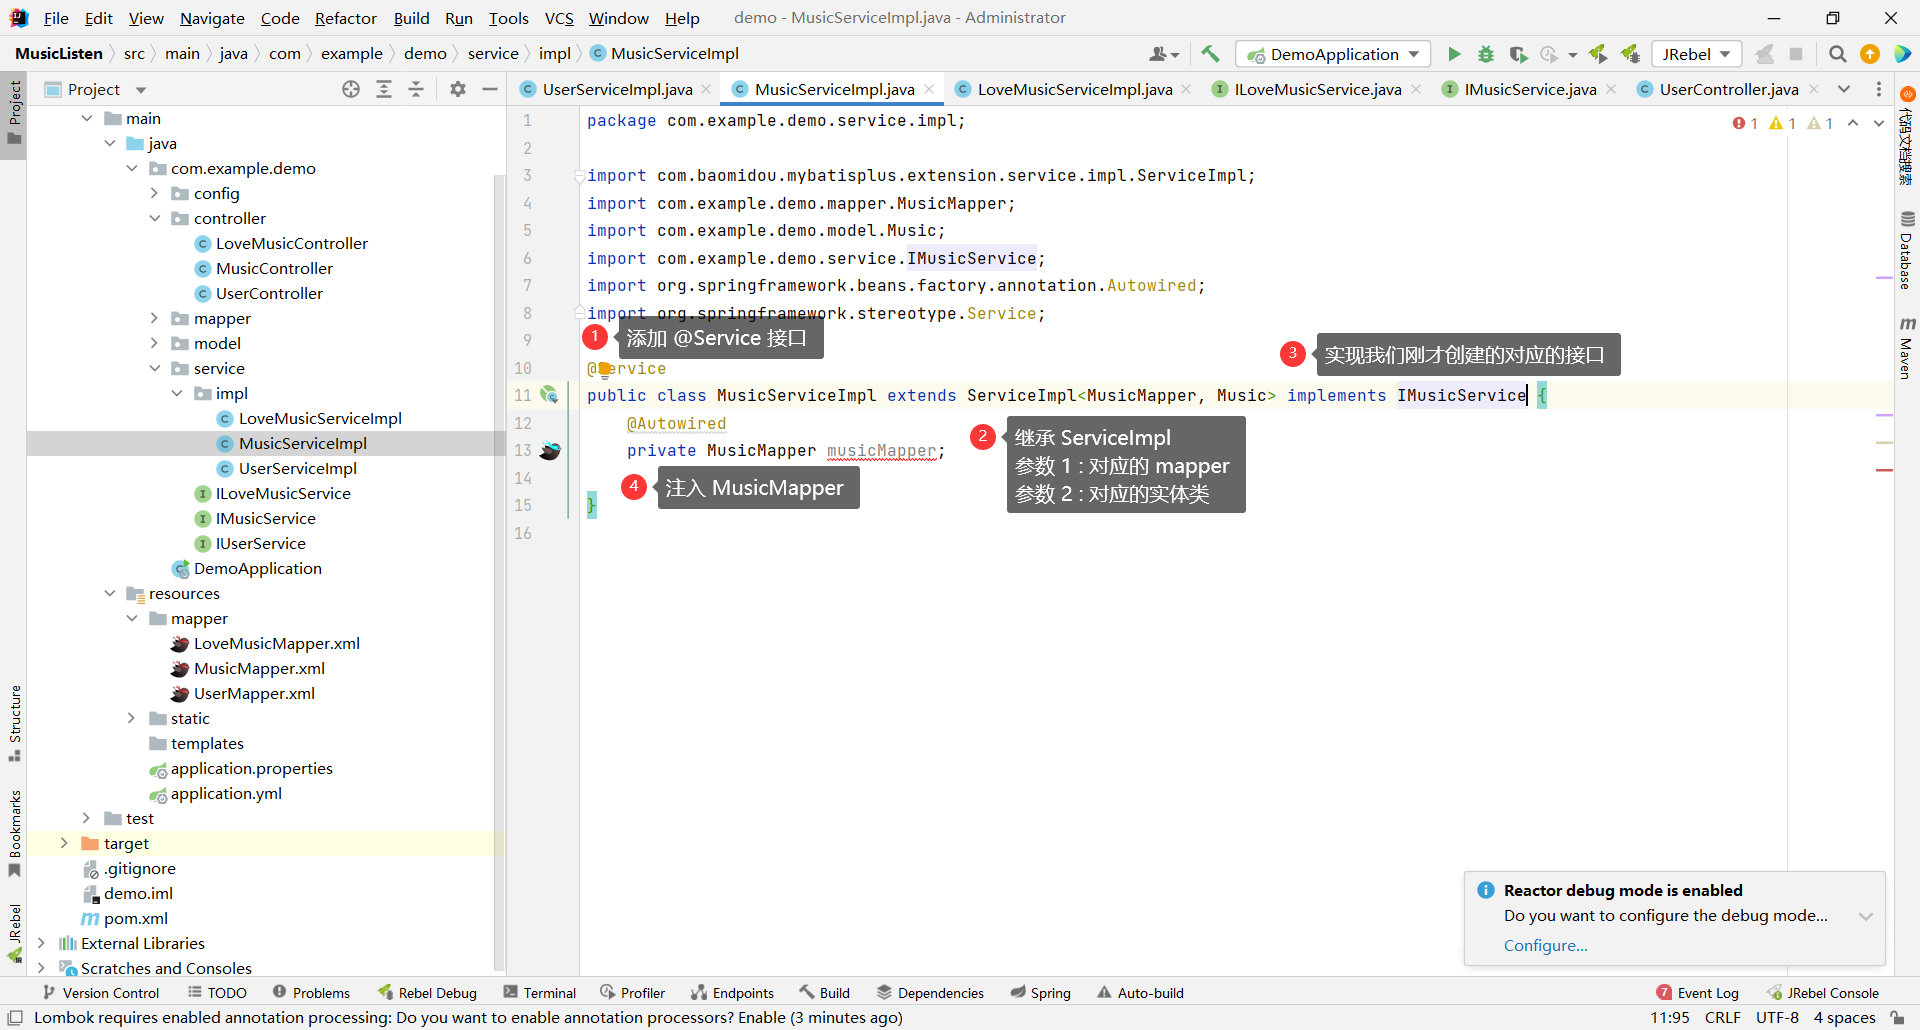Select opened file with the locate target icon

pyautogui.click(x=351, y=89)
